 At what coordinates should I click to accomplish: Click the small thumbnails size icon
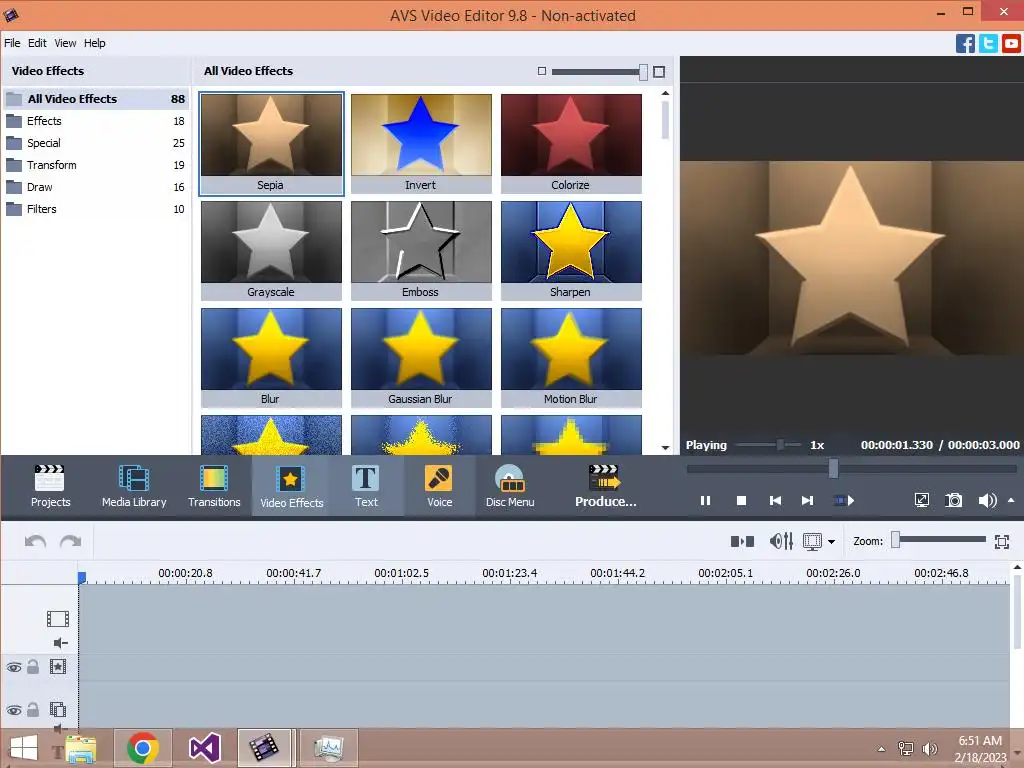point(541,71)
